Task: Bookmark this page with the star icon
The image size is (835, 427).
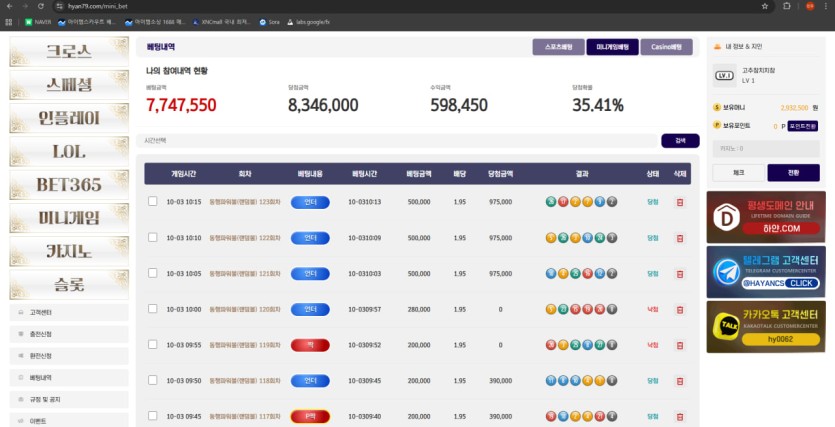Action: [763, 6]
